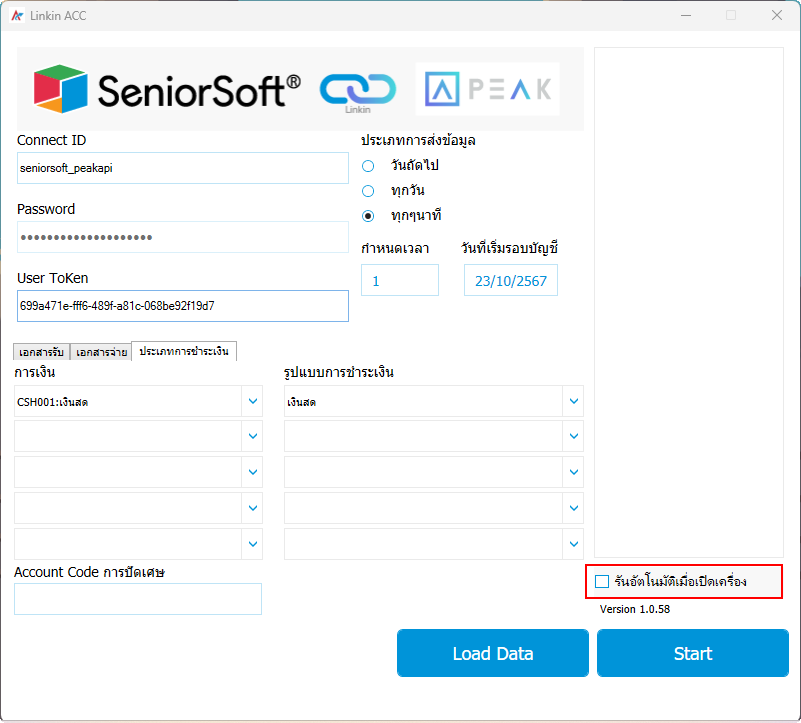The width and height of the screenshot is (801, 723).
Task: Click the empty log panel on right
Action: click(x=689, y=302)
